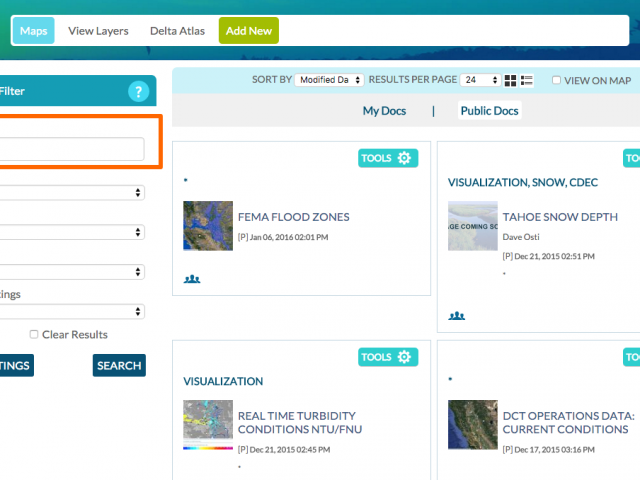Open Sort By Modified Date dropdown
Screen dimensions: 640x480
(x=329, y=80)
